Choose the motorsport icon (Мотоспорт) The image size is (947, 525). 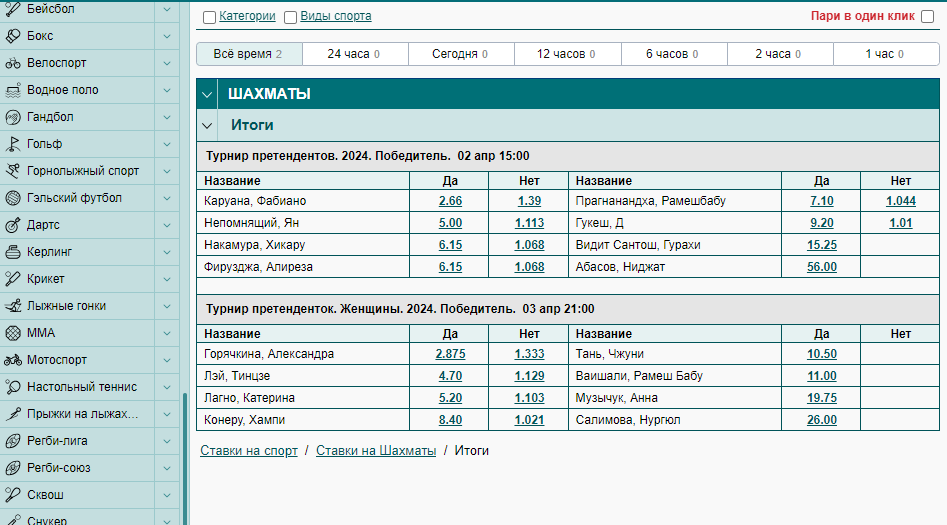[x=13, y=360]
